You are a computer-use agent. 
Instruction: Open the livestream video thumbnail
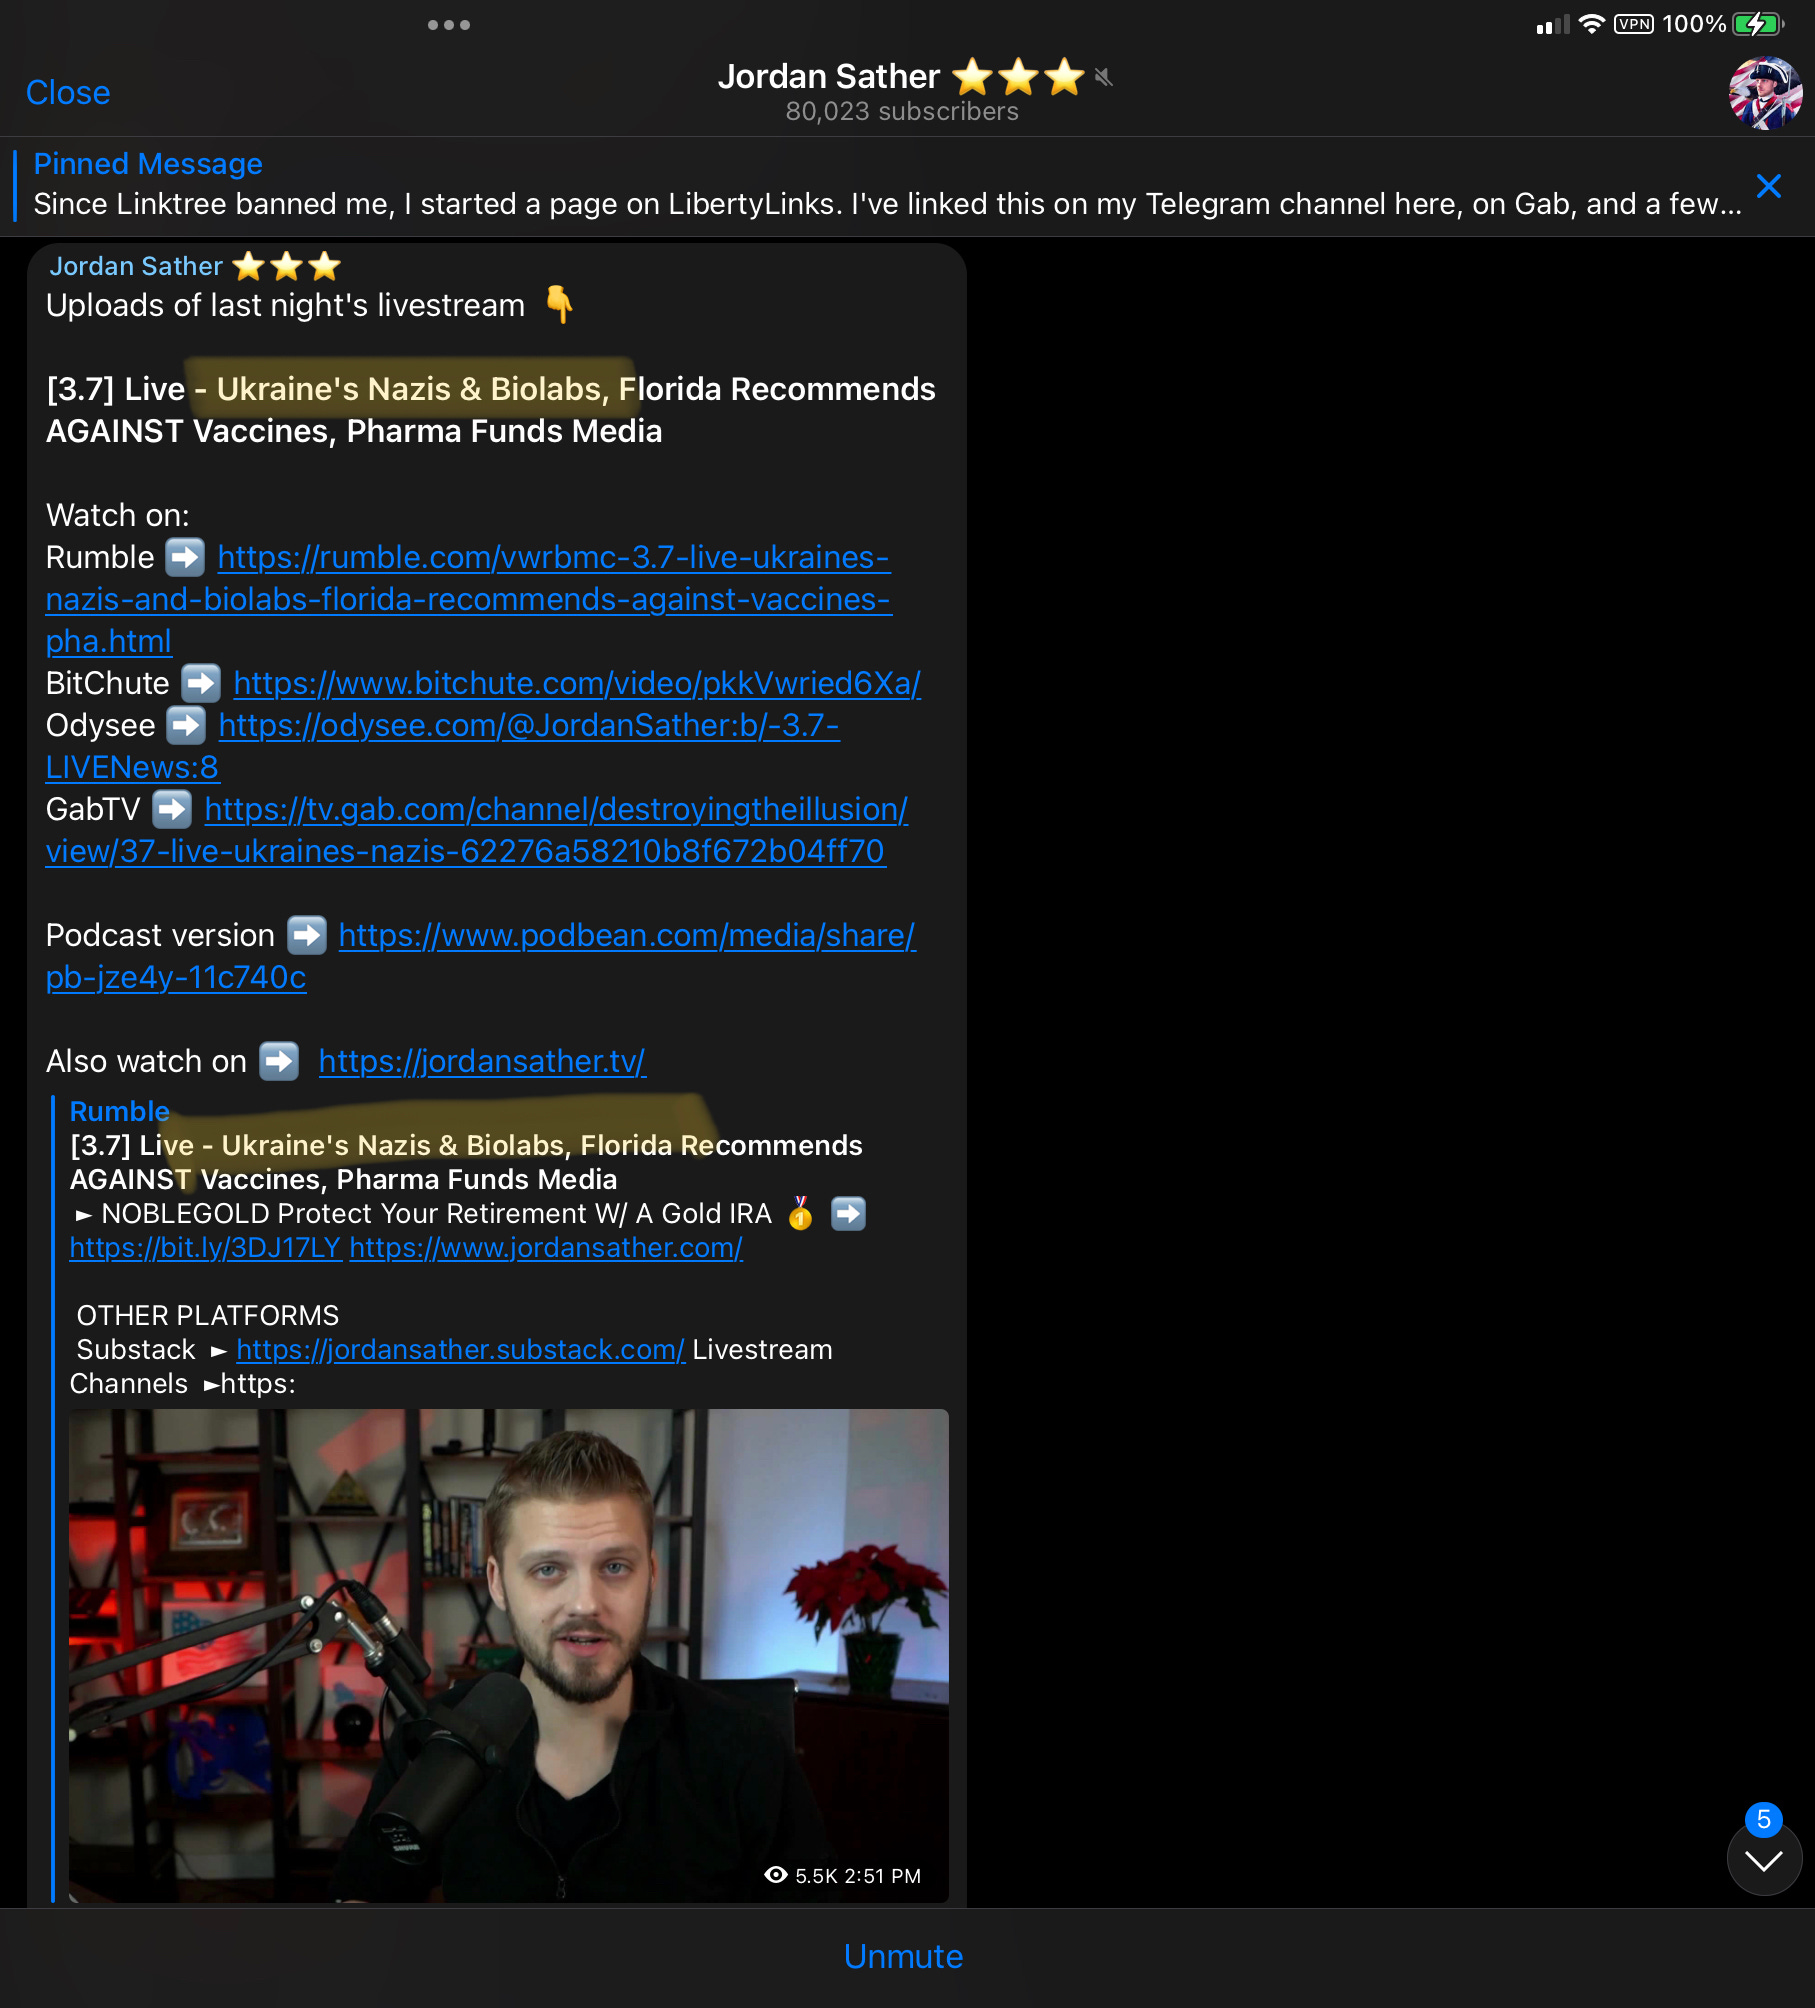coord(508,1655)
